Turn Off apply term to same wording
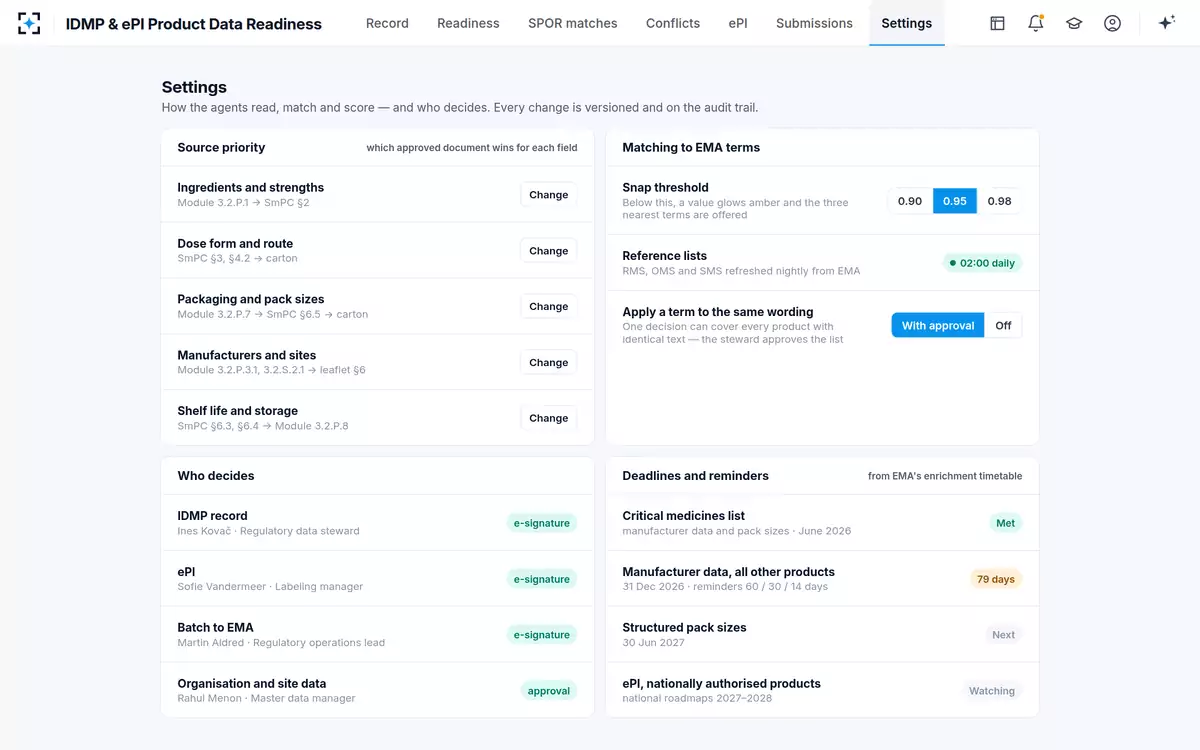Image resolution: width=1200 pixels, height=750 pixels. click(1003, 325)
